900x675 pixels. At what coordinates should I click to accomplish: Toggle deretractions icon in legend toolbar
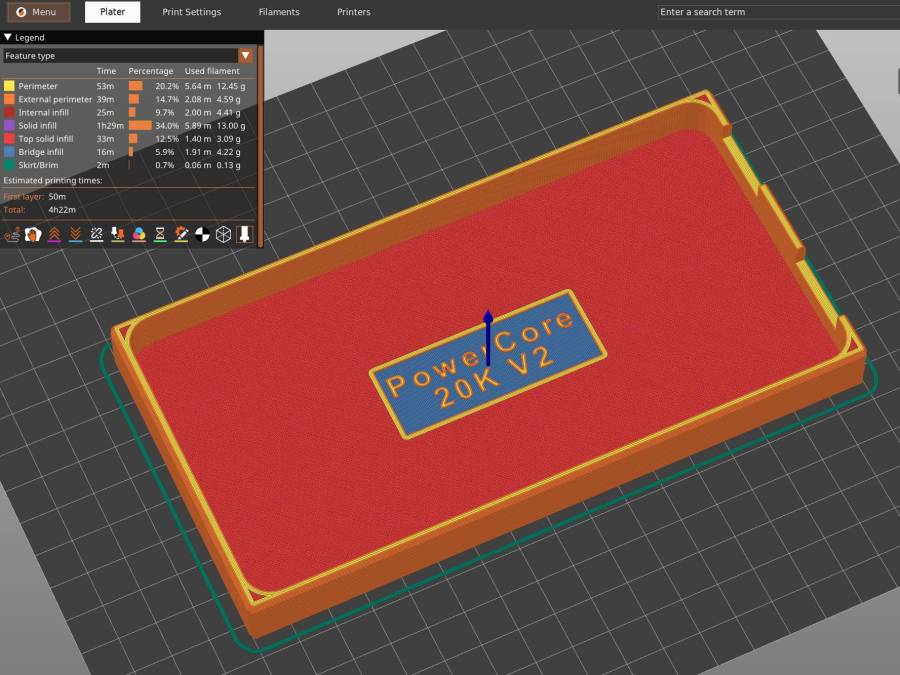click(x=75, y=234)
